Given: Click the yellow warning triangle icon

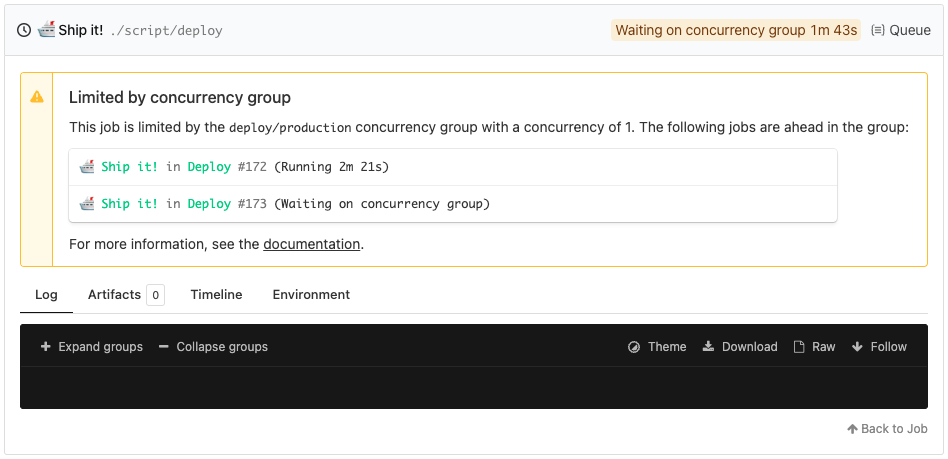Looking at the screenshot, I should 37,97.
